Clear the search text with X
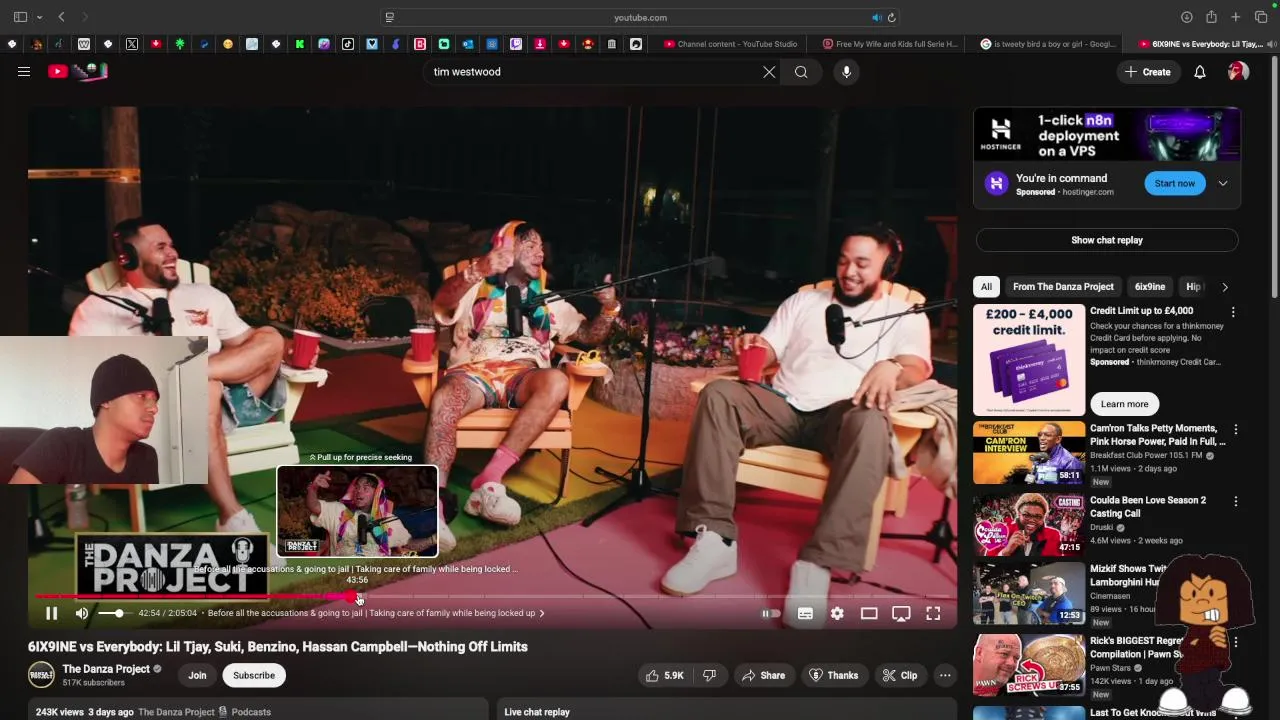 click(769, 72)
